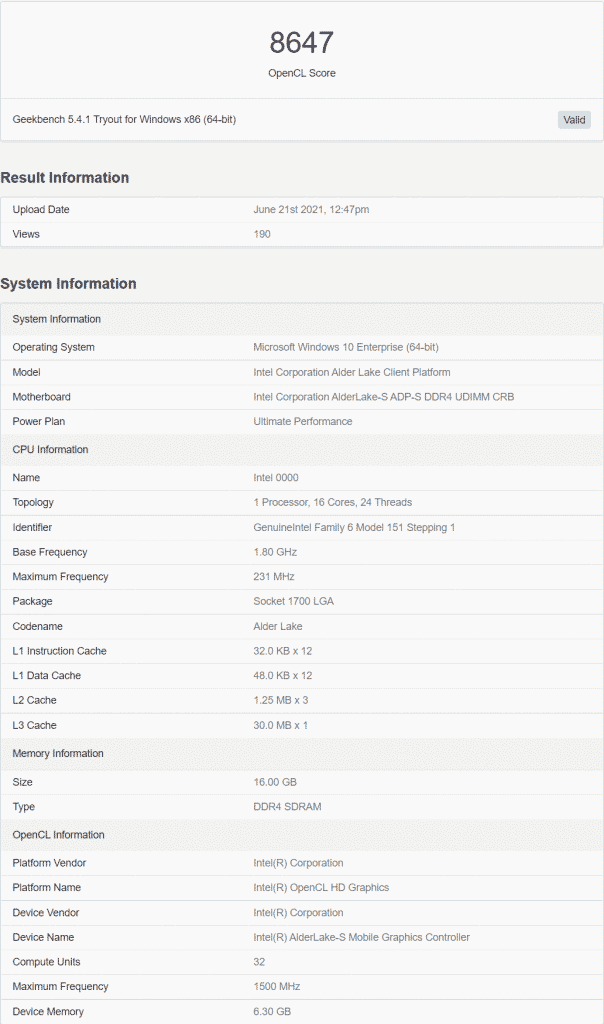Click compute units value '32'
Viewport: 604px width, 1024px height.
pos(259,963)
